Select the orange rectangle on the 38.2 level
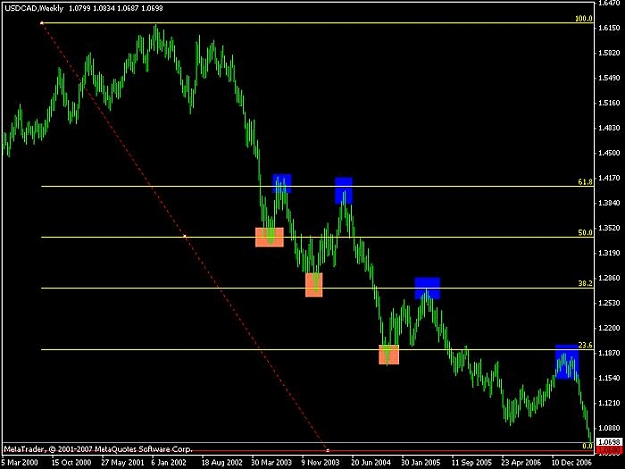Image resolution: width=625 pixels, height=469 pixels. pos(314,285)
